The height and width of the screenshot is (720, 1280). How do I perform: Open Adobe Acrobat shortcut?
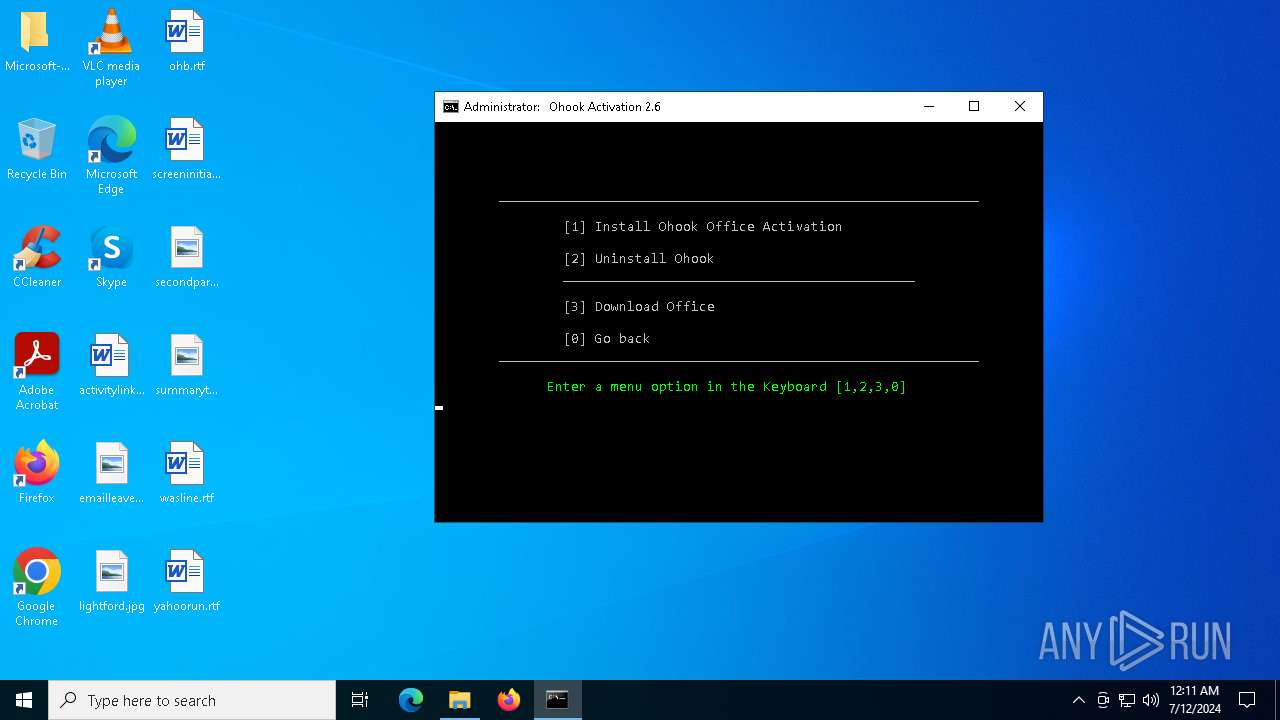(37, 372)
